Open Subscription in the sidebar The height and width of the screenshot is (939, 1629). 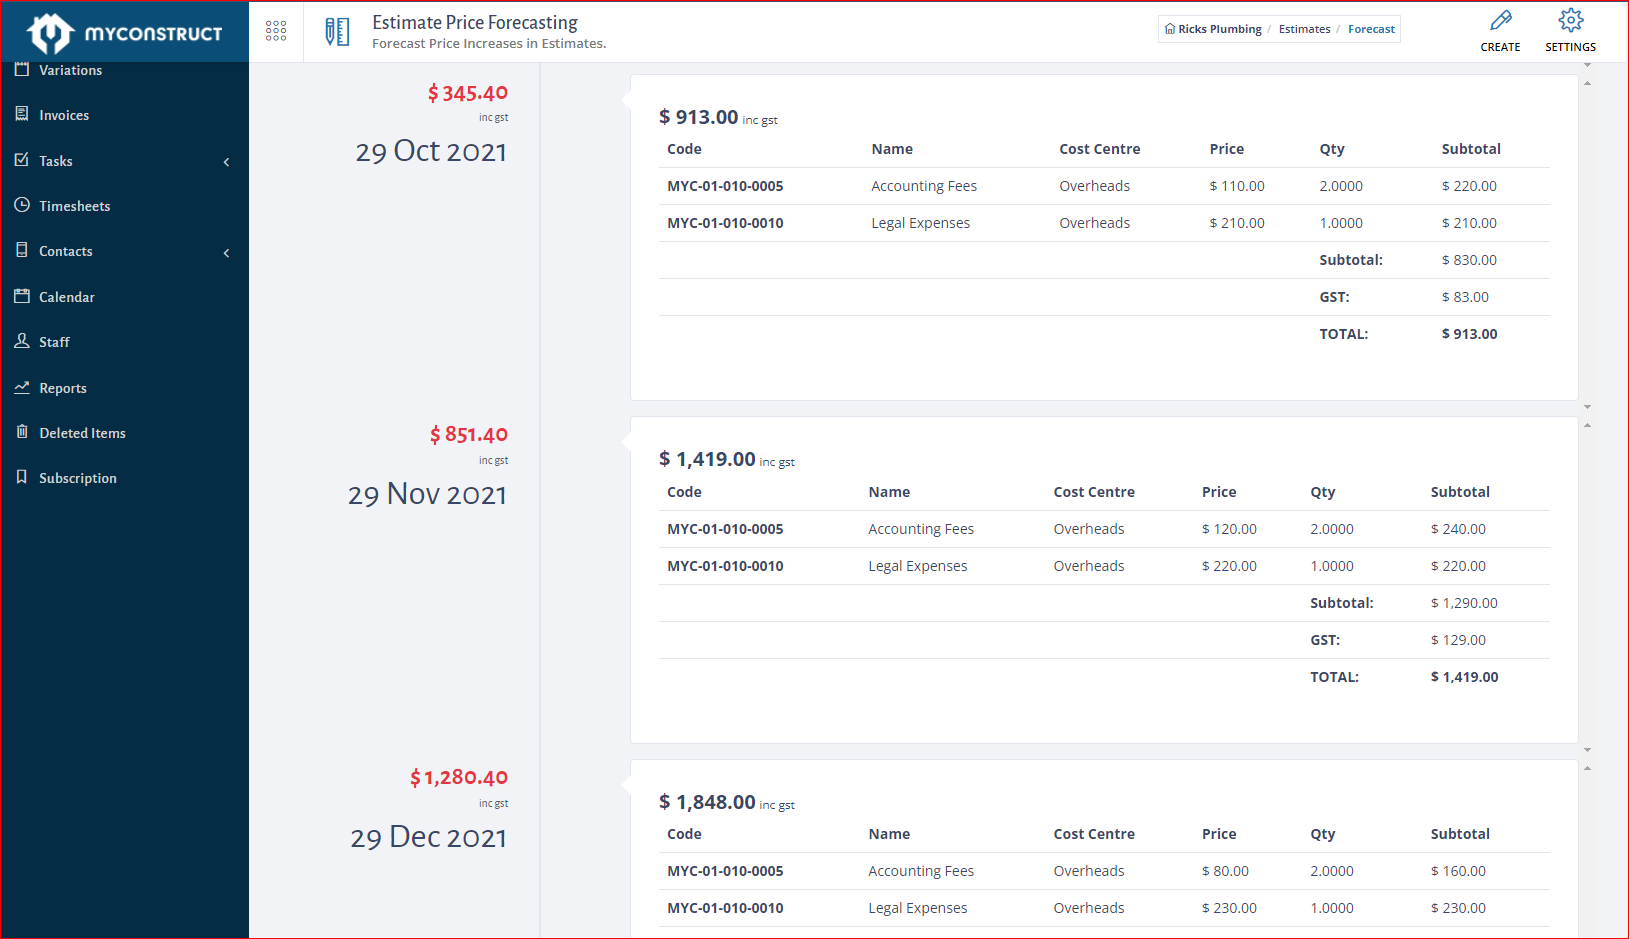[78, 478]
